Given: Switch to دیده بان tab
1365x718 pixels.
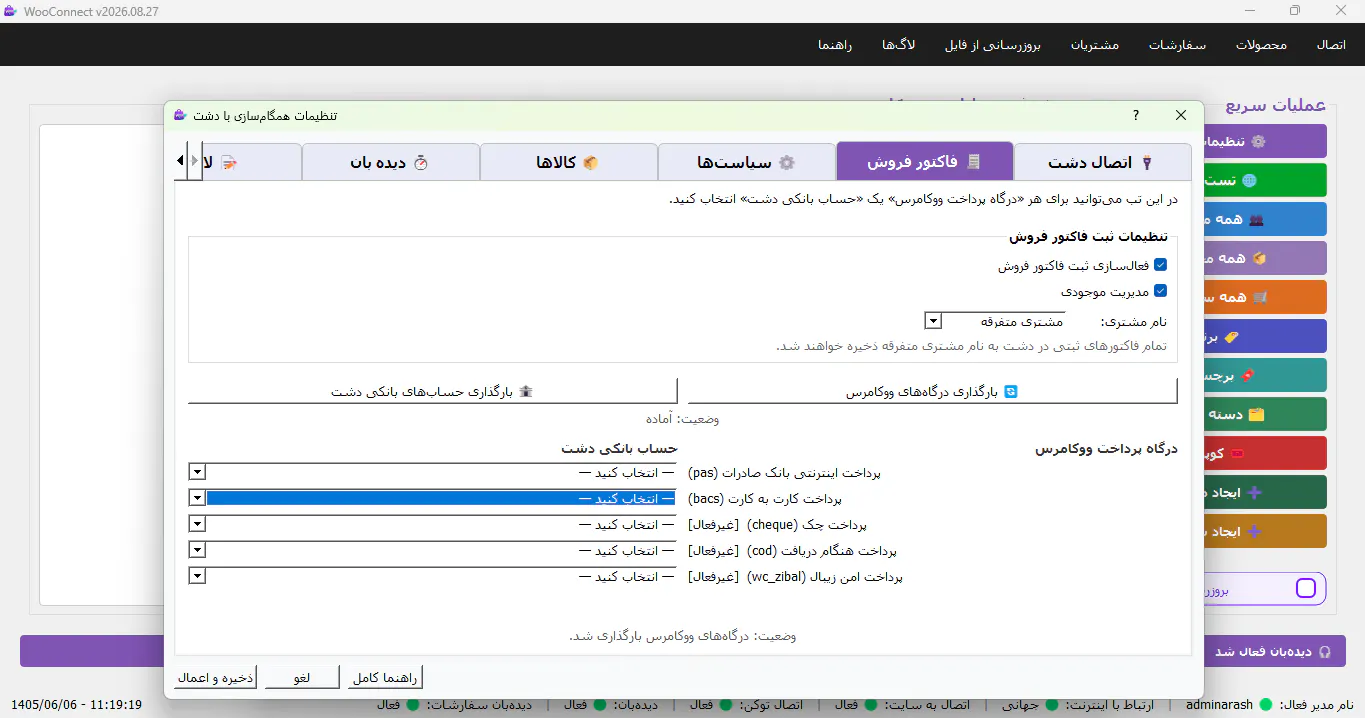Looking at the screenshot, I should click(x=390, y=162).
